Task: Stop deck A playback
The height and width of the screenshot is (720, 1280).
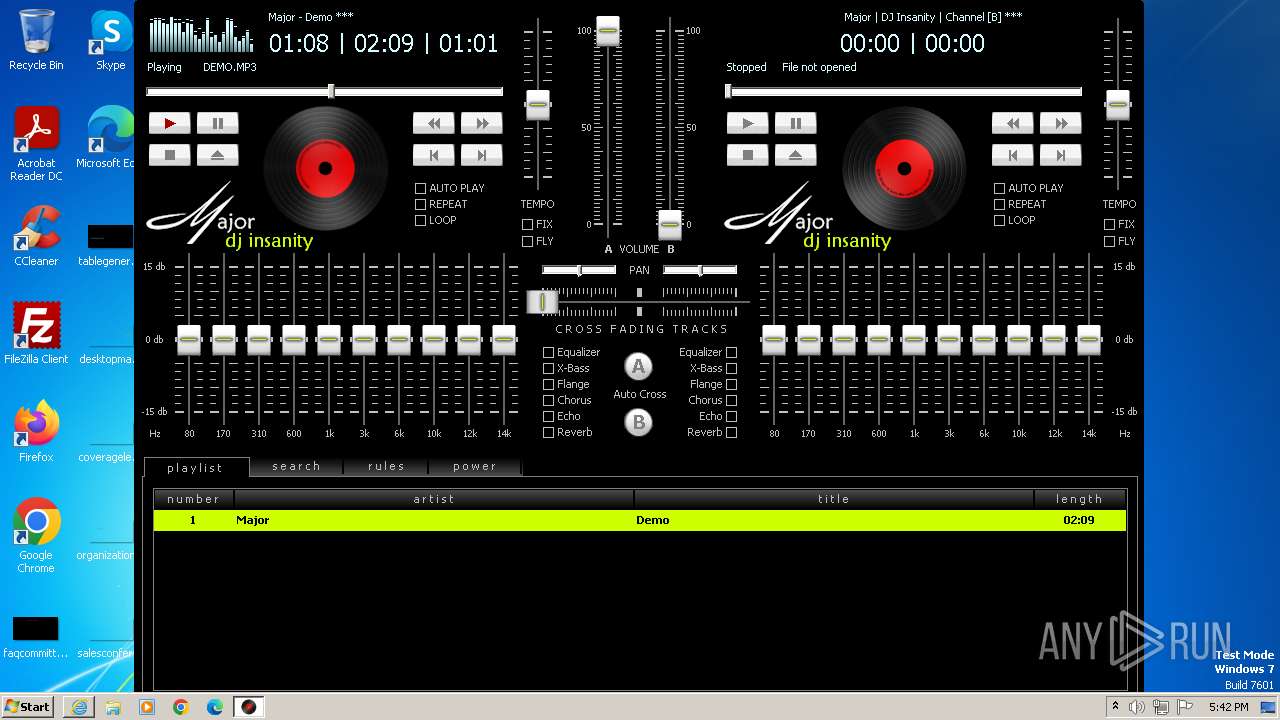Action: point(170,155)
